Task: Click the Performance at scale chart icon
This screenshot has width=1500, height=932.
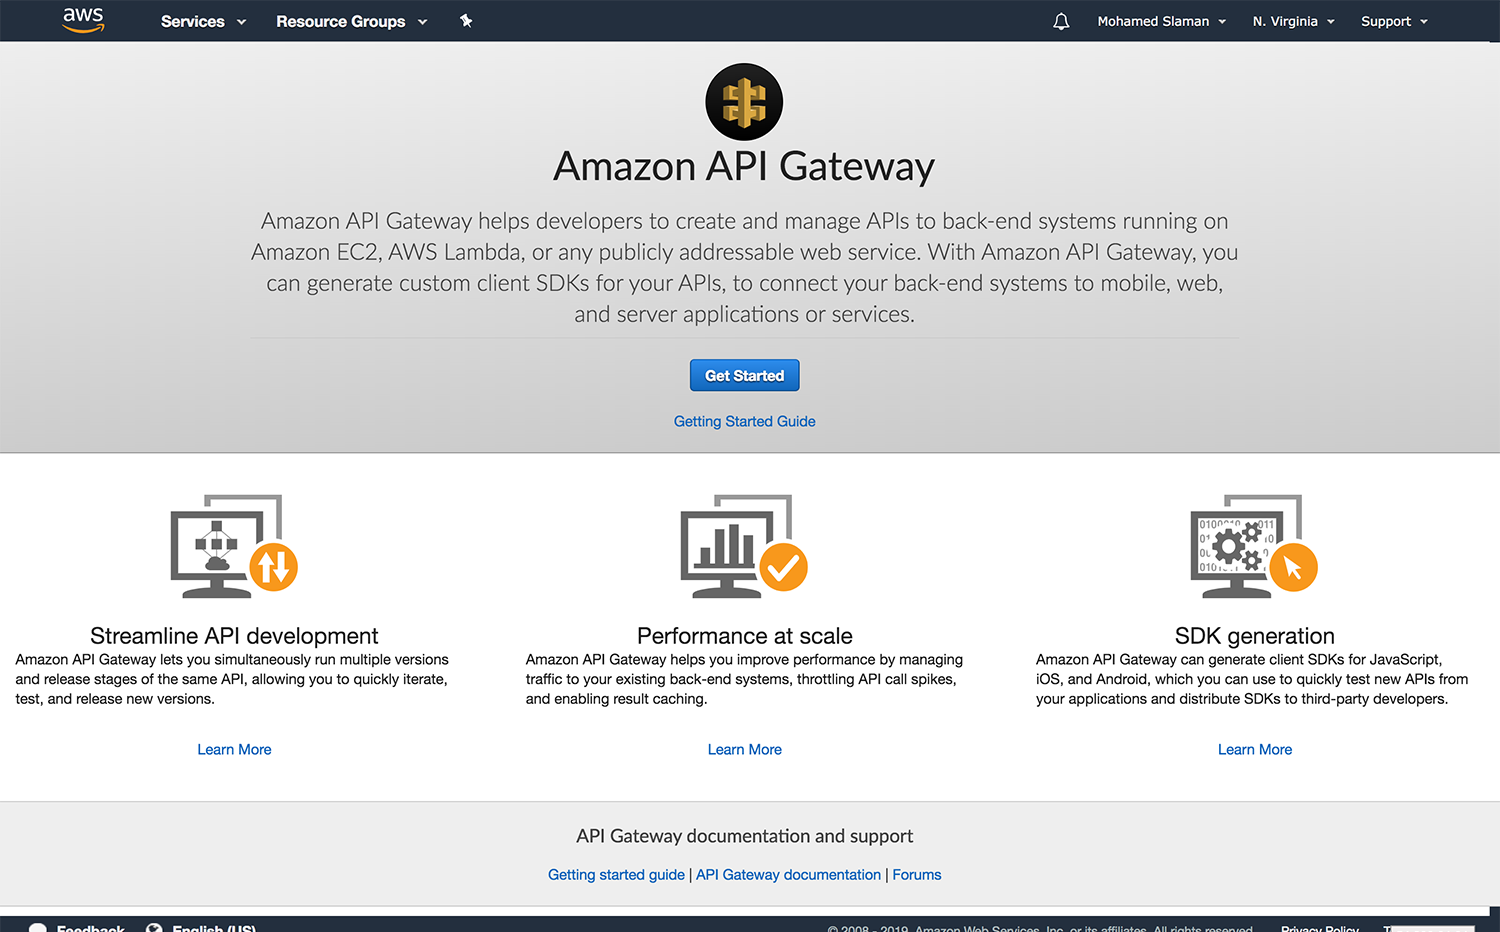Action: point(744,546)
